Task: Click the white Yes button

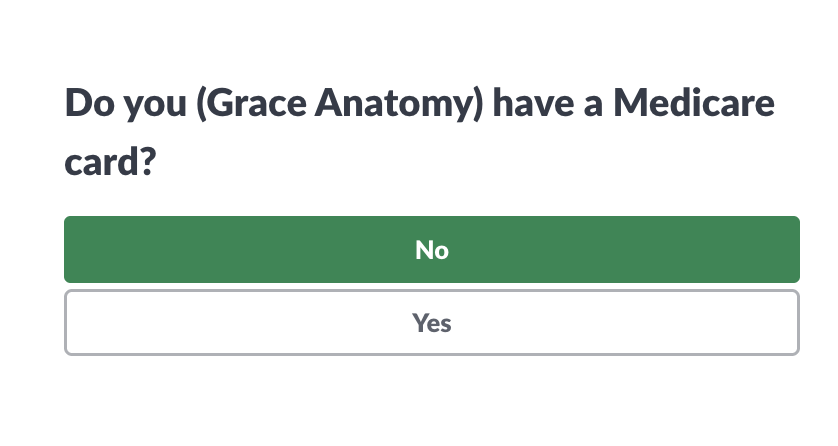Action: 431,323
